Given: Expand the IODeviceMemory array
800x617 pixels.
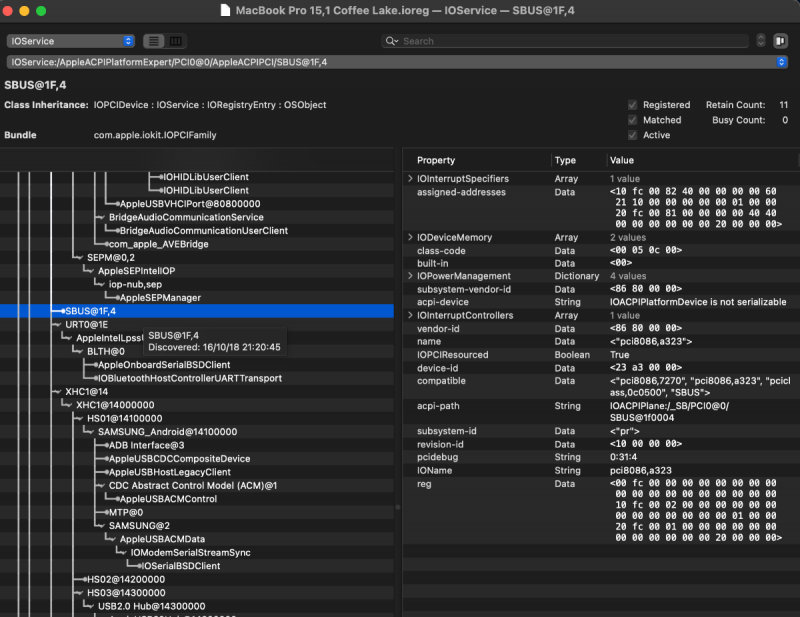Looking at the screenshot, I should tap(410, 237).
